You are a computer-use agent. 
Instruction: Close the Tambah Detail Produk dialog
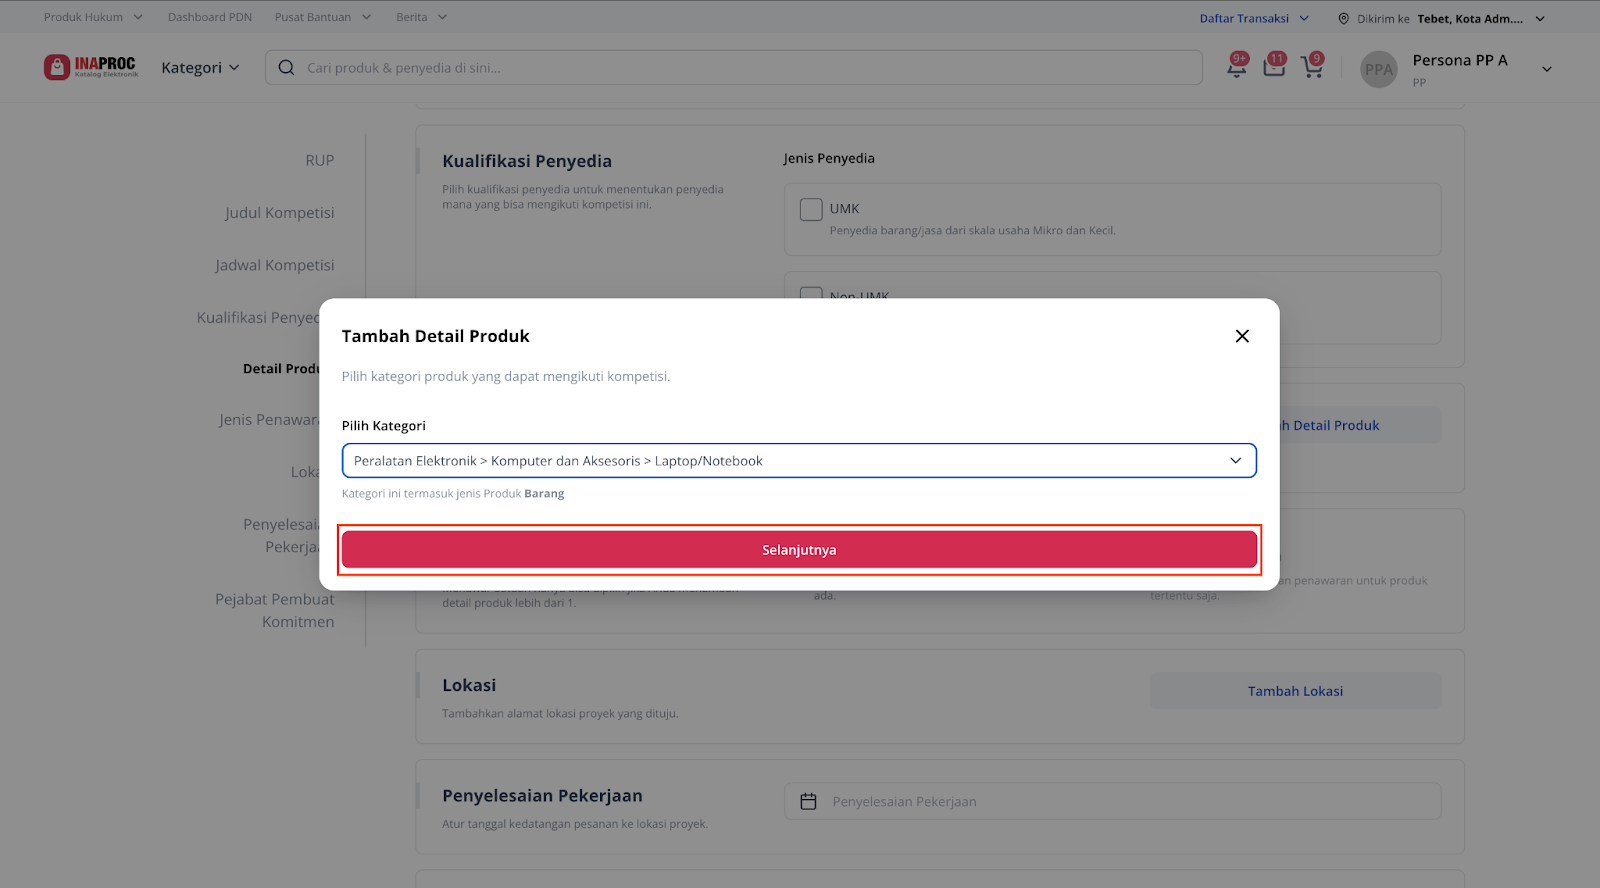click(x=1242, y=336)
